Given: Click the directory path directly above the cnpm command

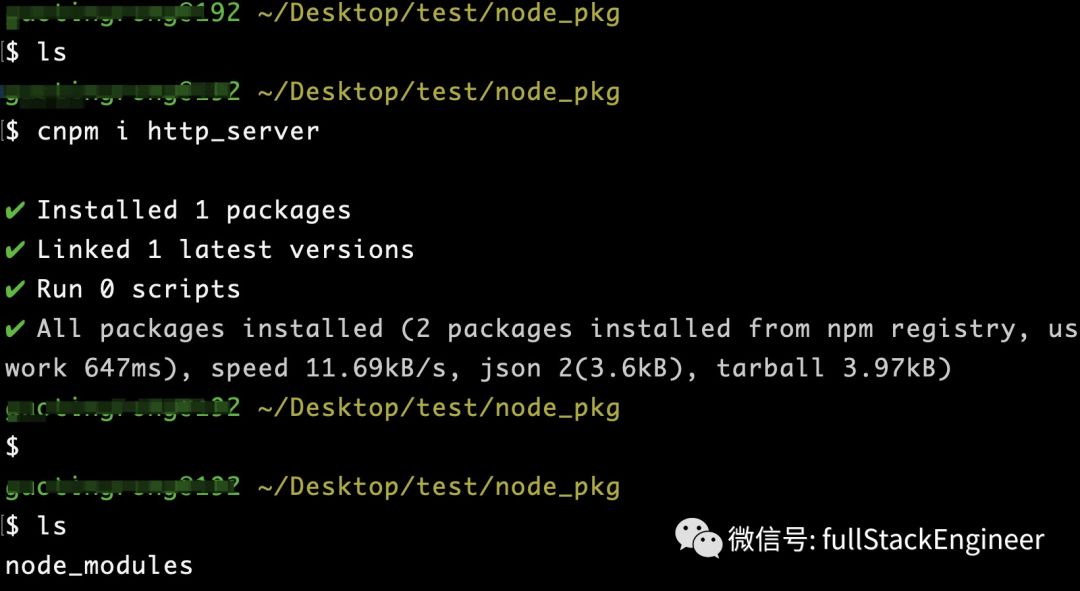Looking at the screenshot, I should pyautogui.click(x=438, y=92).
